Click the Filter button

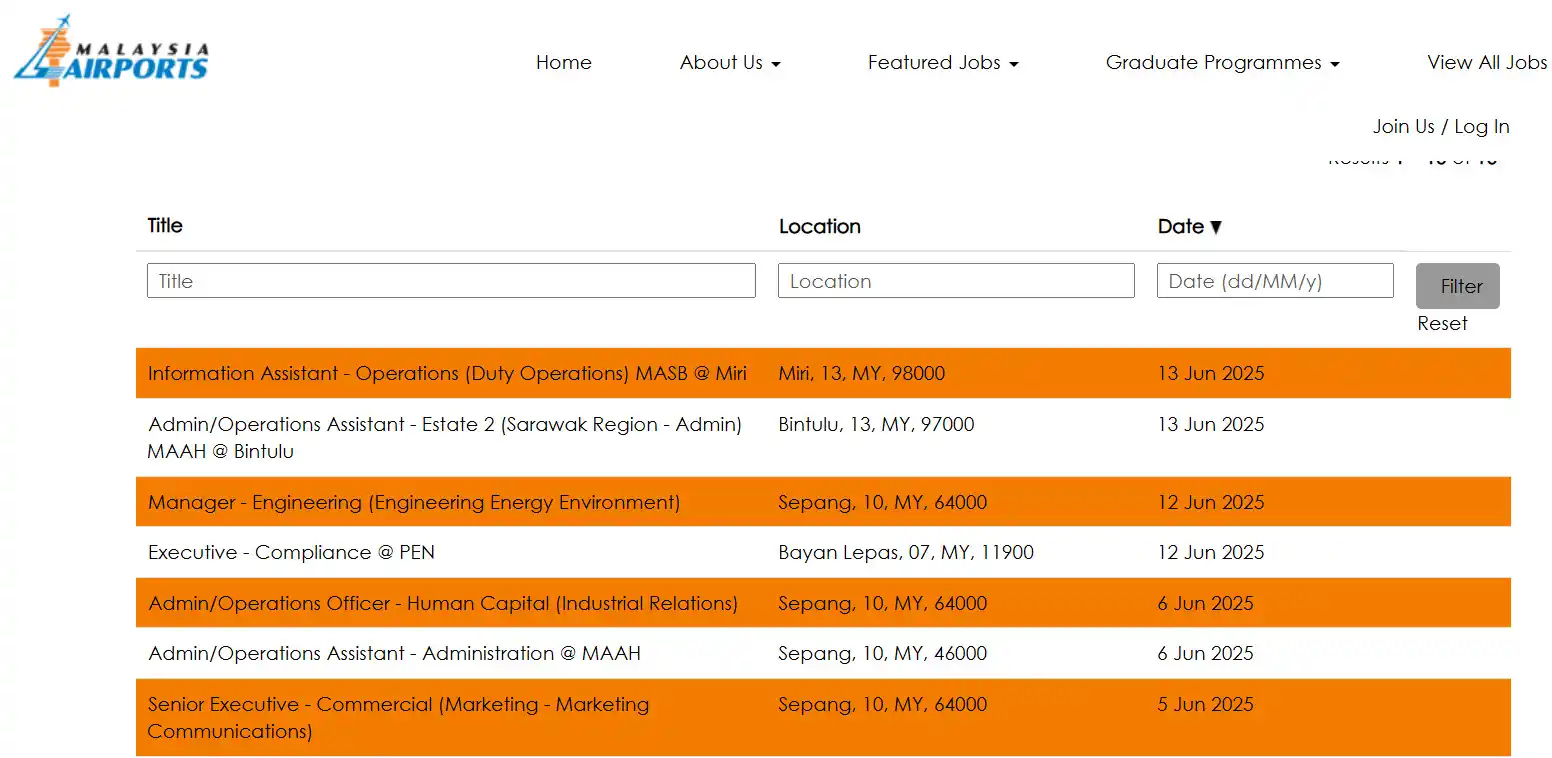tap(1457, 286)
